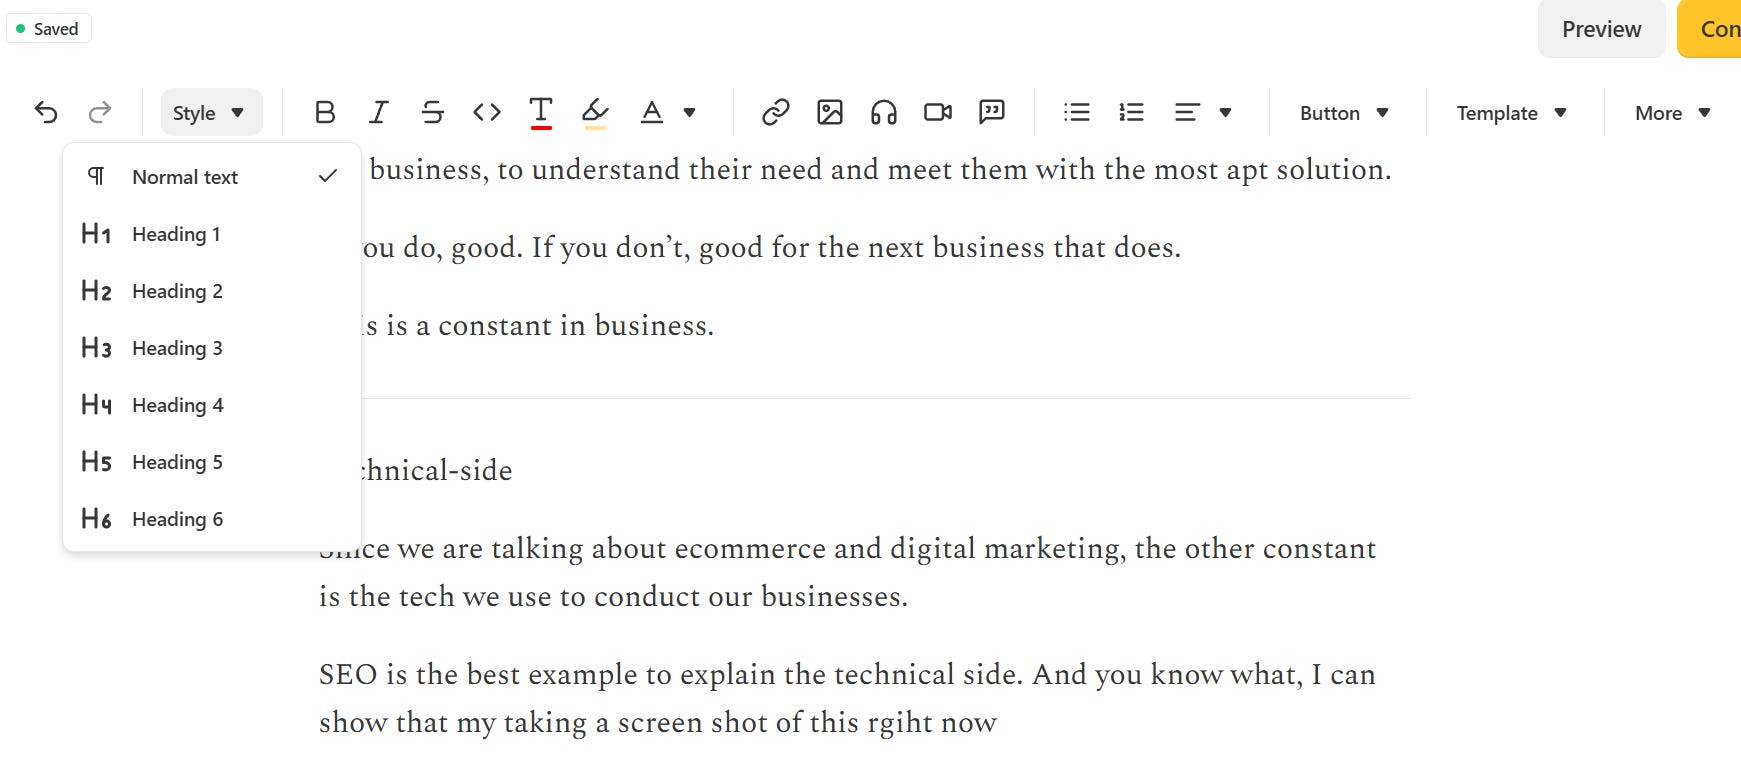Screen dimensions: 1741x783
Task: Apply Heading 4 style
Action: [212, 405]
